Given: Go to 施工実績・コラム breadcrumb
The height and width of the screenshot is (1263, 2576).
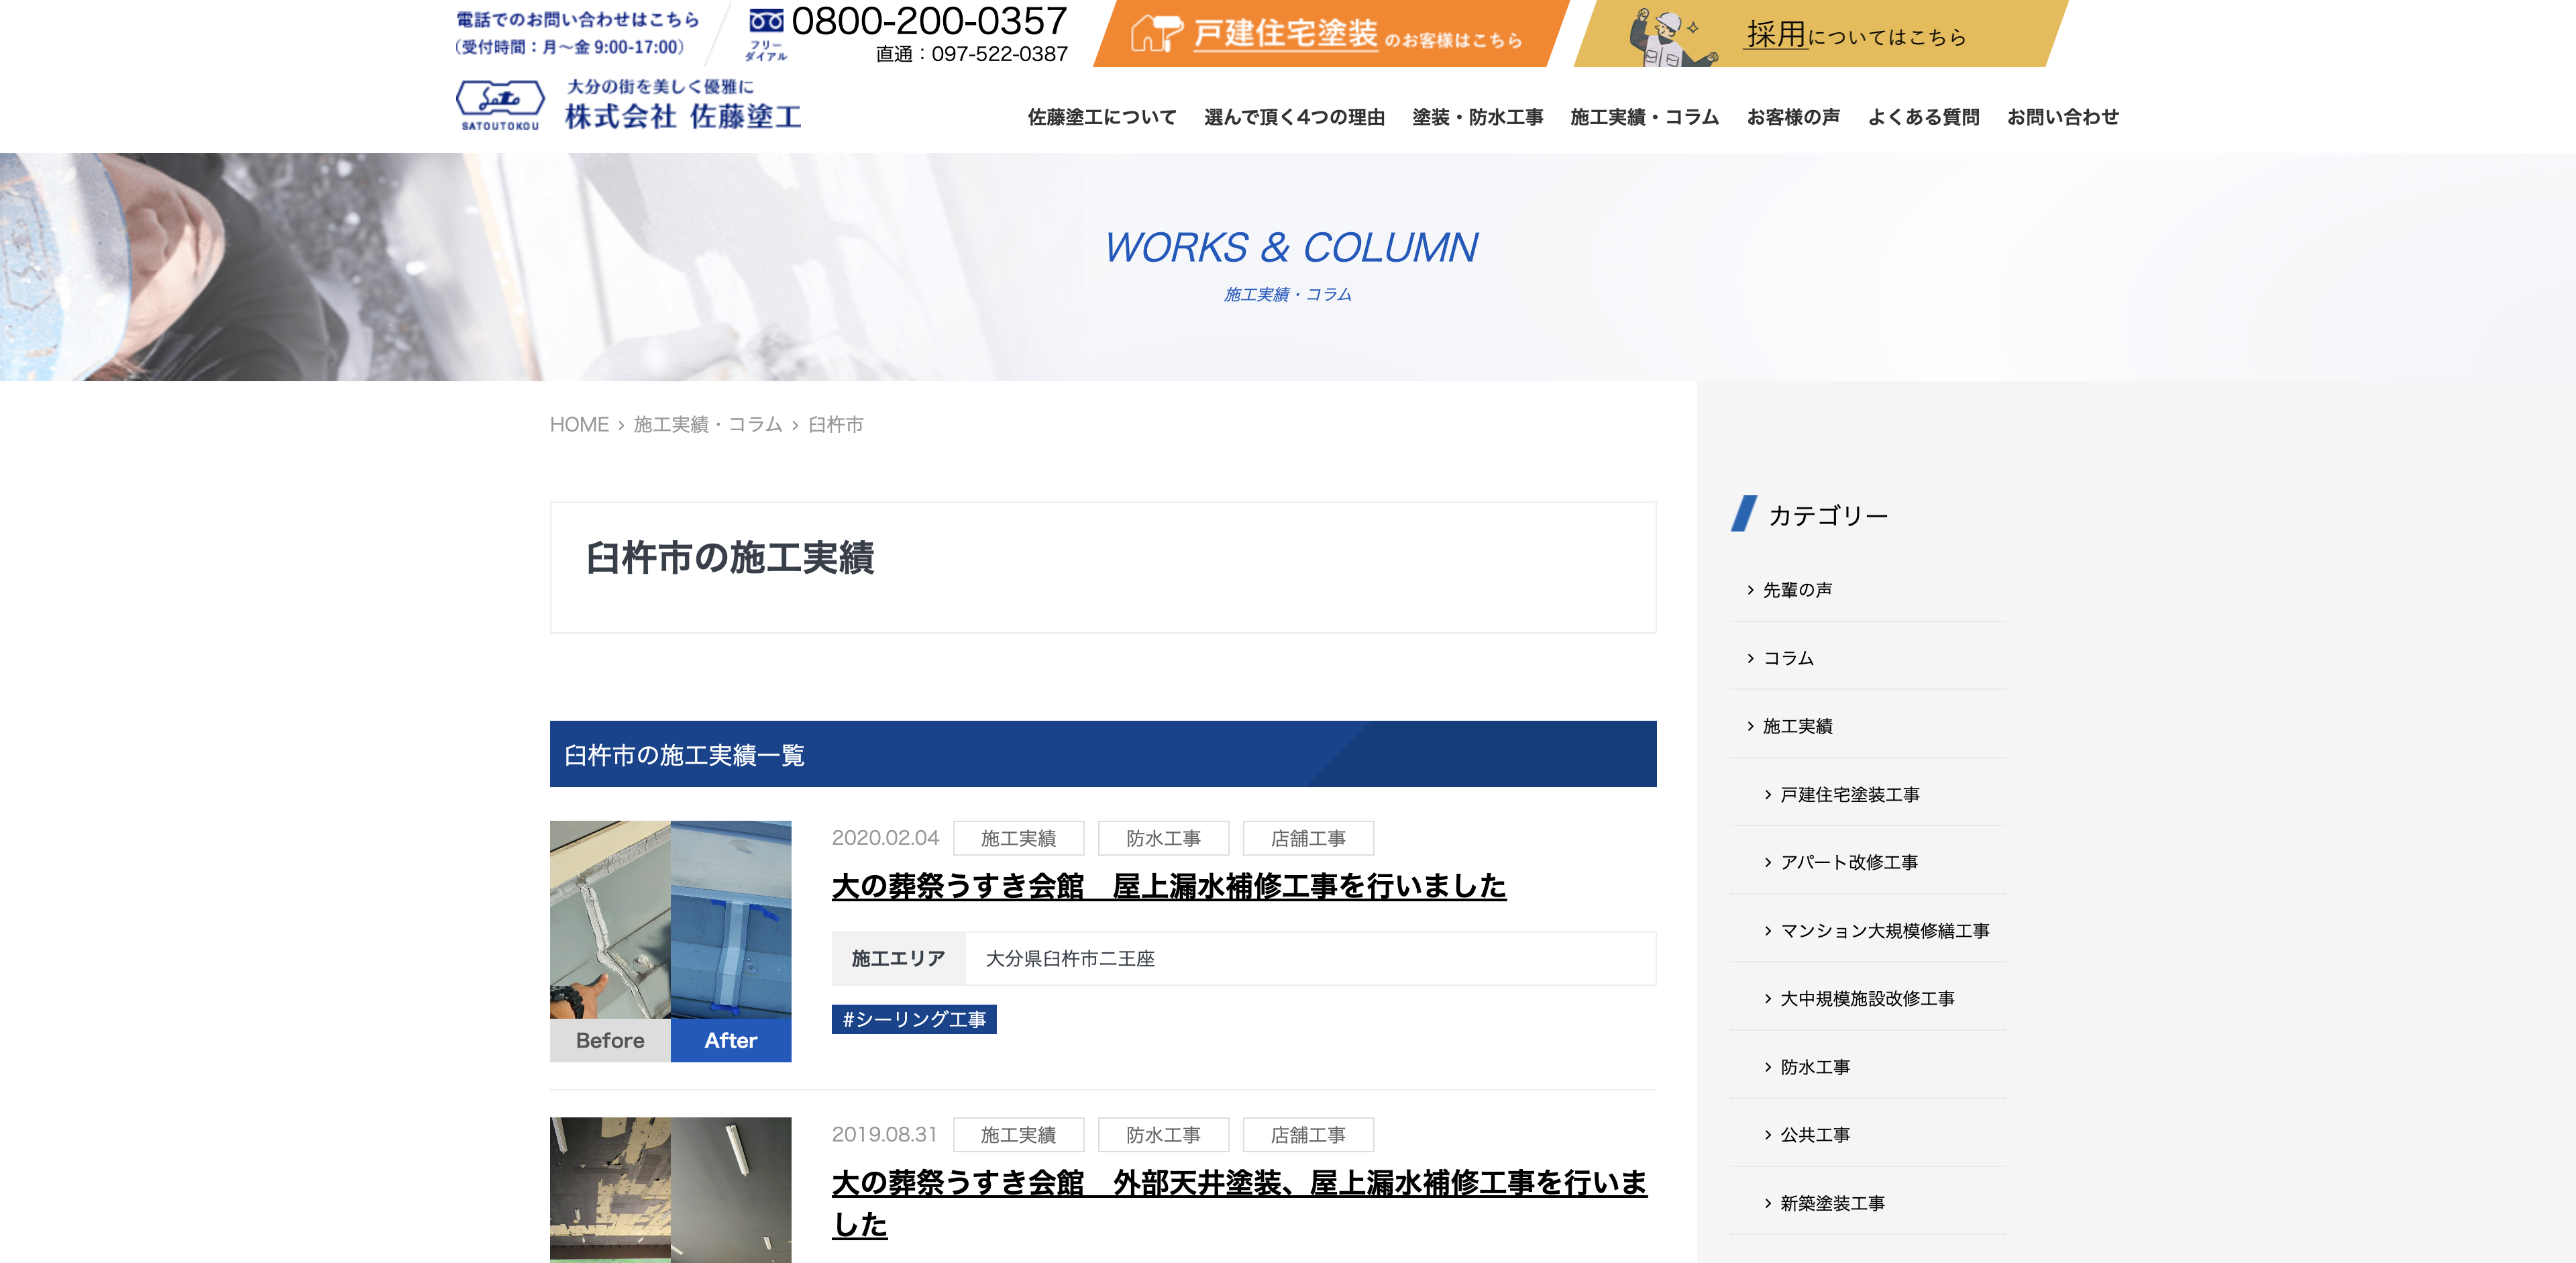Looking at the screenshot, I should (707, 425).
